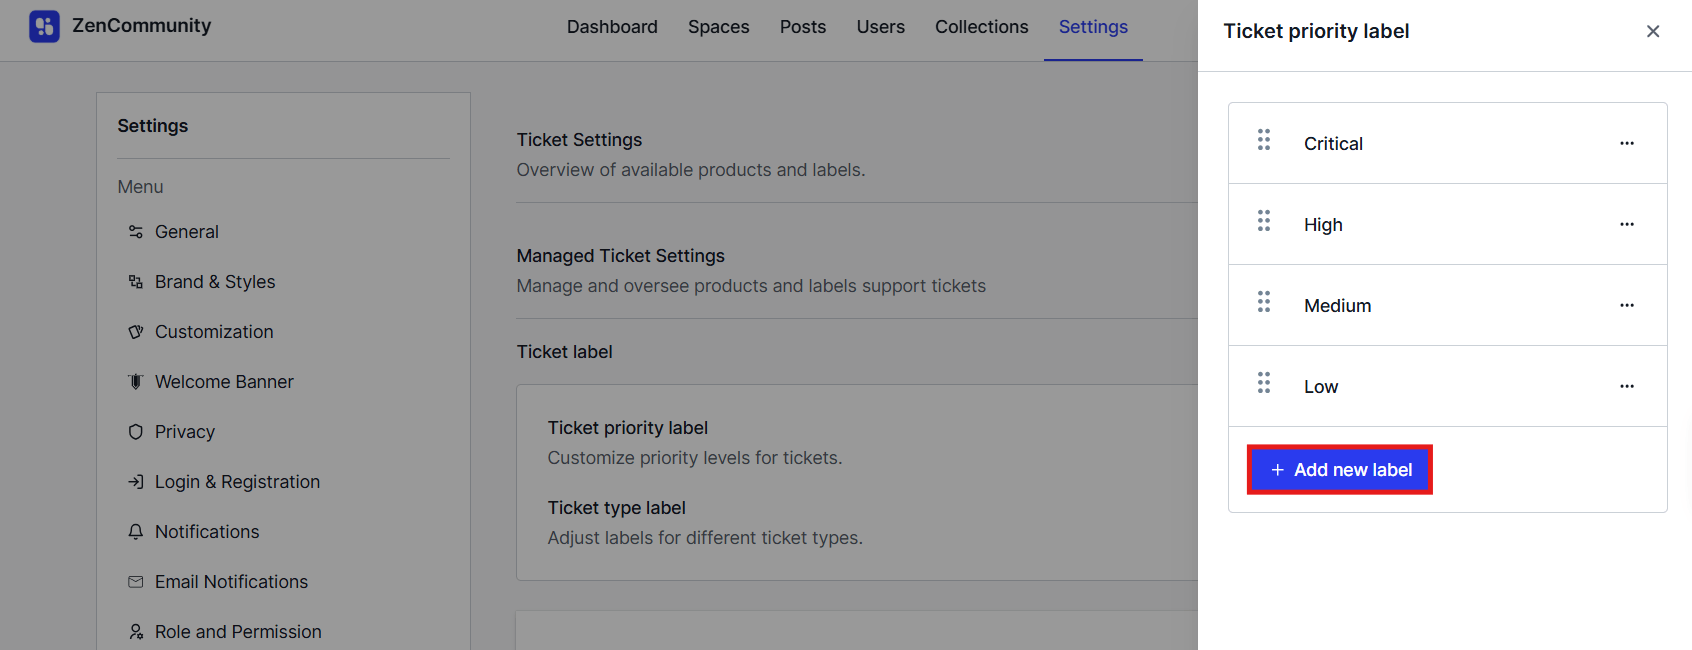Viewport: 1692px width, 650px height.
Task: Click the Managed Ticket Settings heading
Action: [x=621, y=256]
